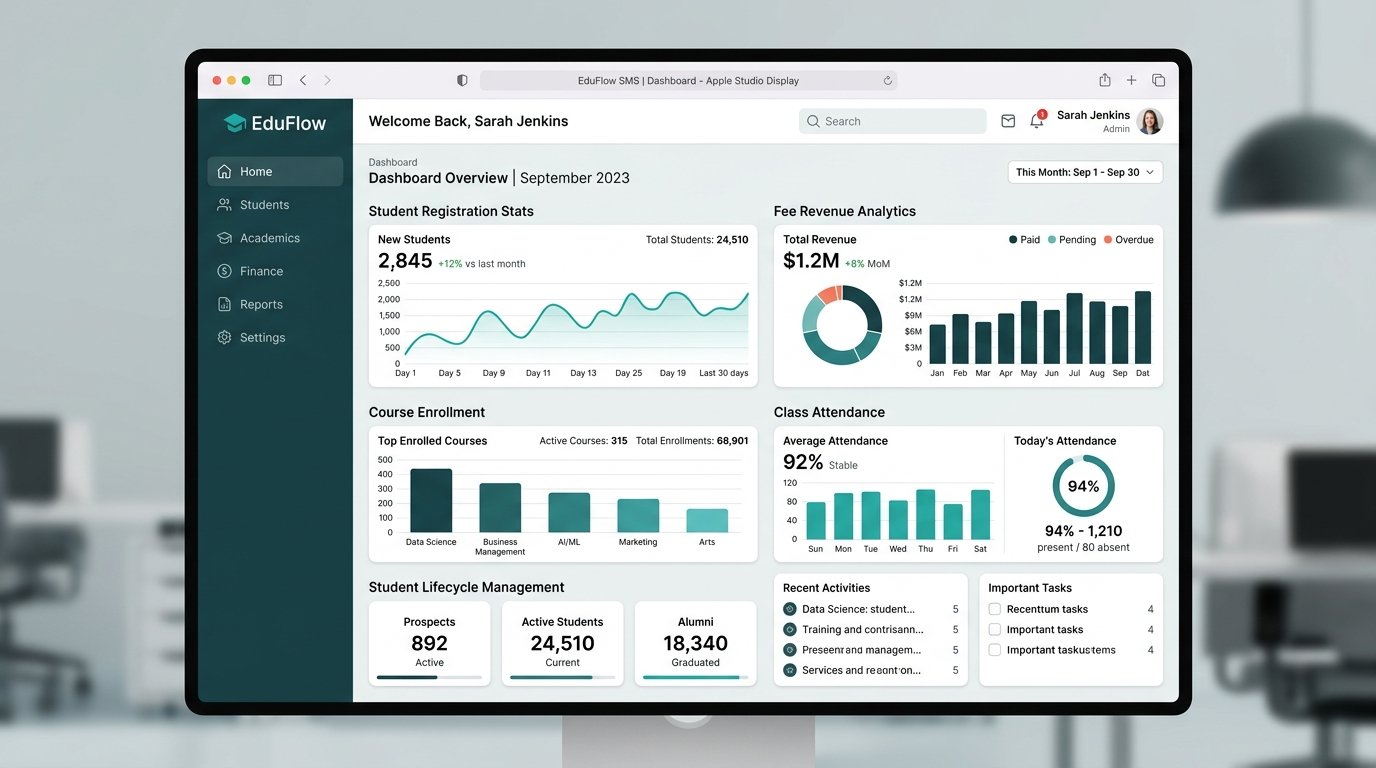Viewport: 1376px width, 768px height.
Task: Show the browser tab overview icon
Action: click(x=1158, y=80)
